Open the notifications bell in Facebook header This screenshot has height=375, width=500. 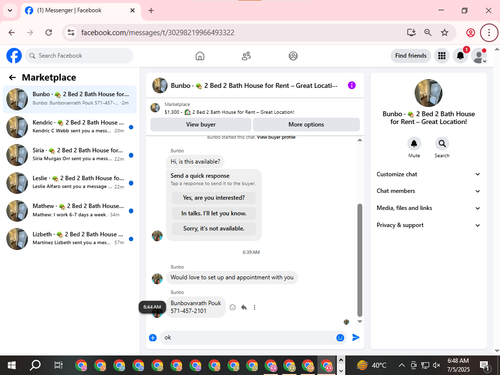click(x=460, y=56)
